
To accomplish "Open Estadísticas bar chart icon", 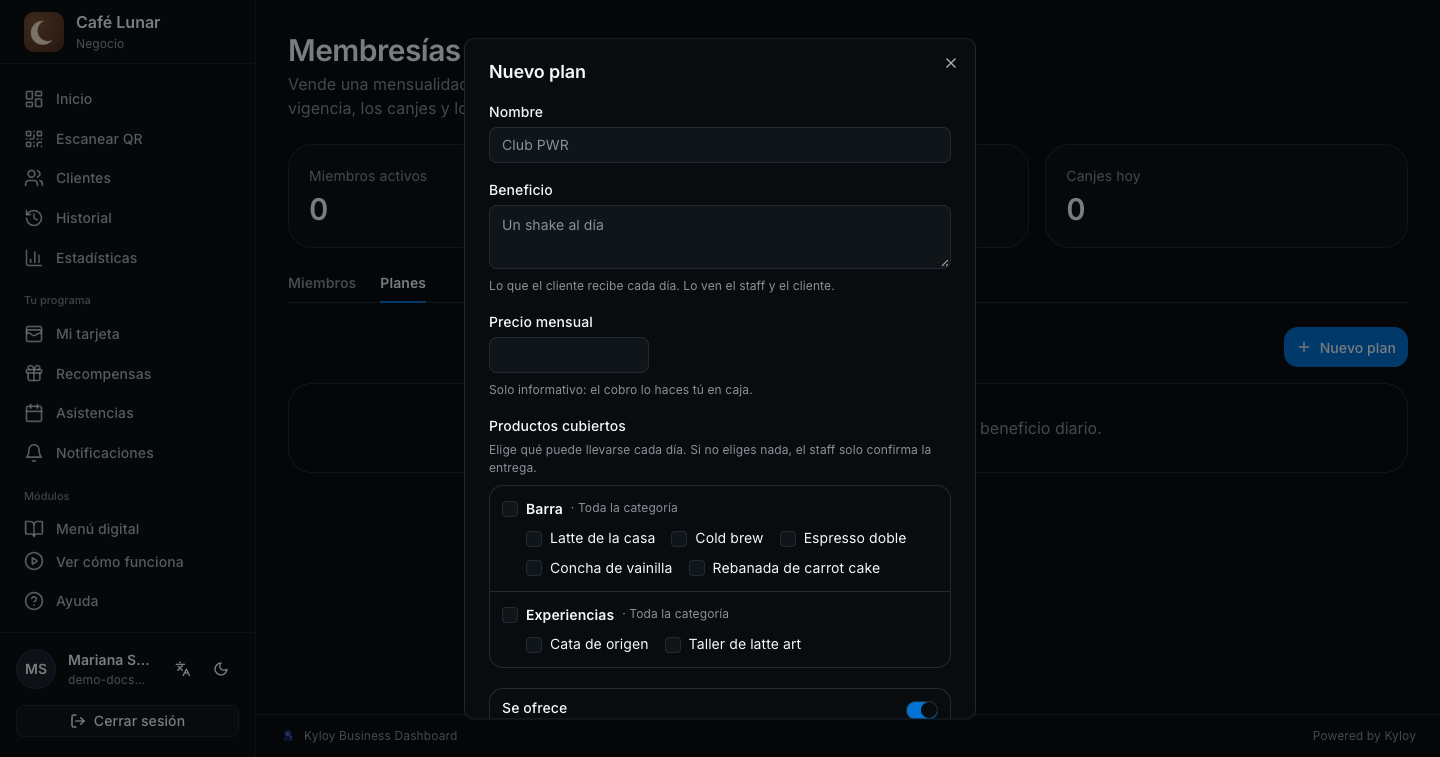I will point(34,258).
